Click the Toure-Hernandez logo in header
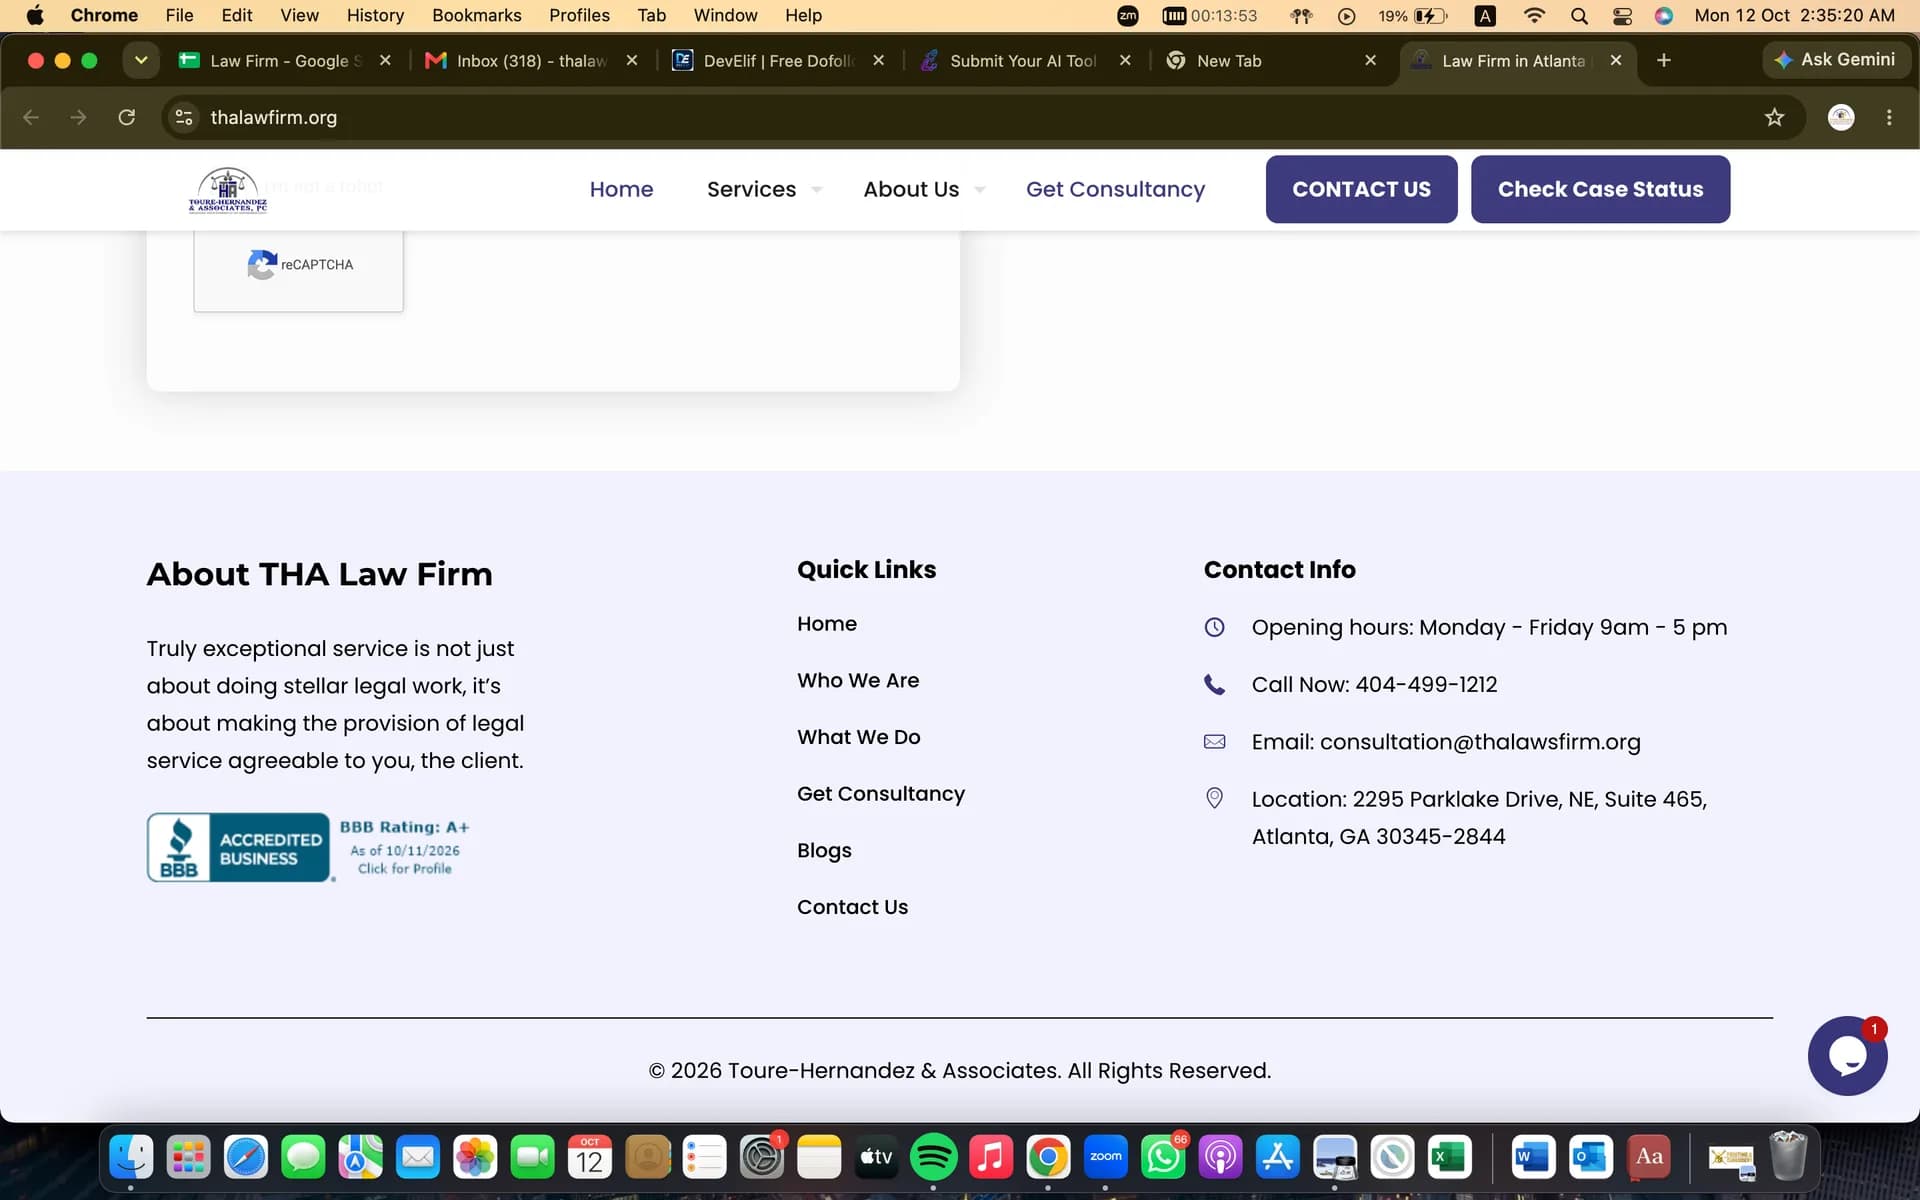 (x=228, y=189)
